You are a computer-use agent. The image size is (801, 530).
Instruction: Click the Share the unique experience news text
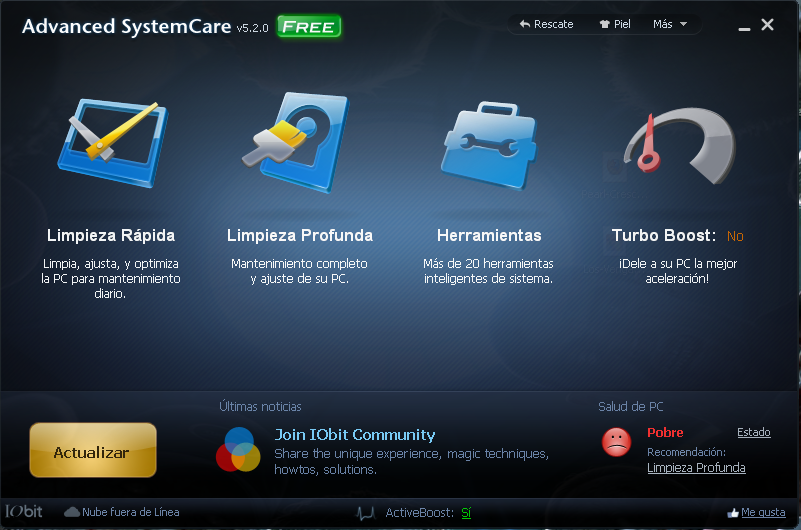(x=411, y=462)
